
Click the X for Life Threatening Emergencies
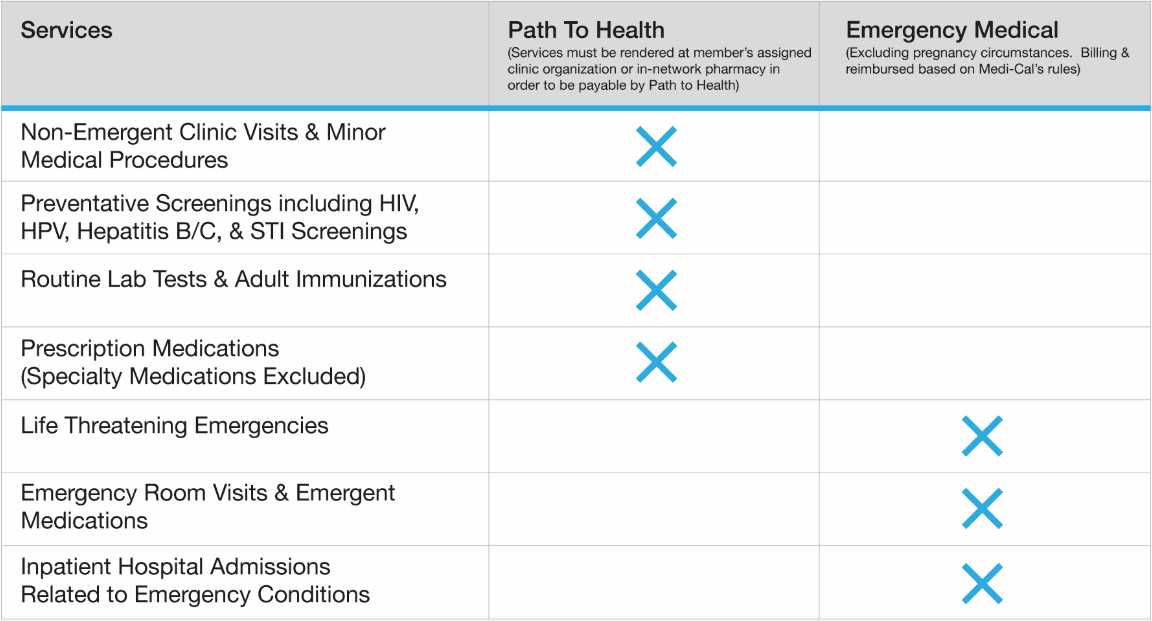tap(981, 436)
